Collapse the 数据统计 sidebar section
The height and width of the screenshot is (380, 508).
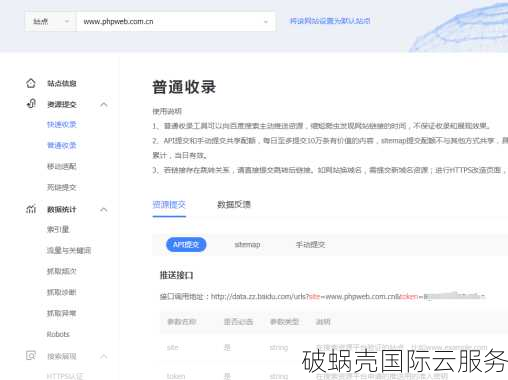(104, 210)
